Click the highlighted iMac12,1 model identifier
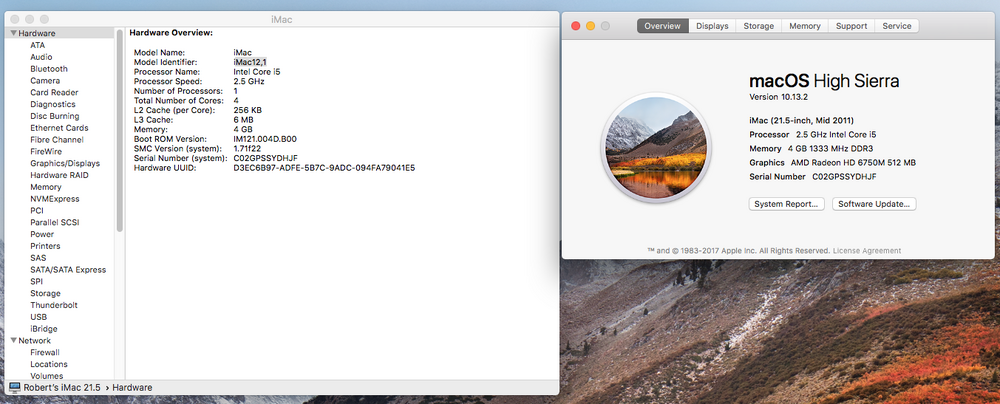This screenshot has width=1000, height=404. point(250,62)
